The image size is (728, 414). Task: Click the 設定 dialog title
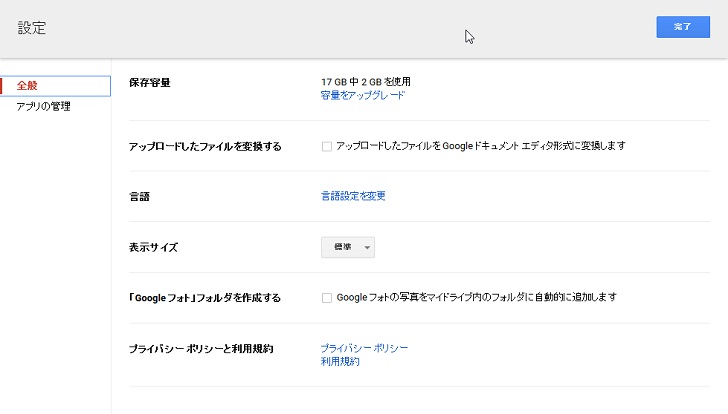tap(32, 28)
